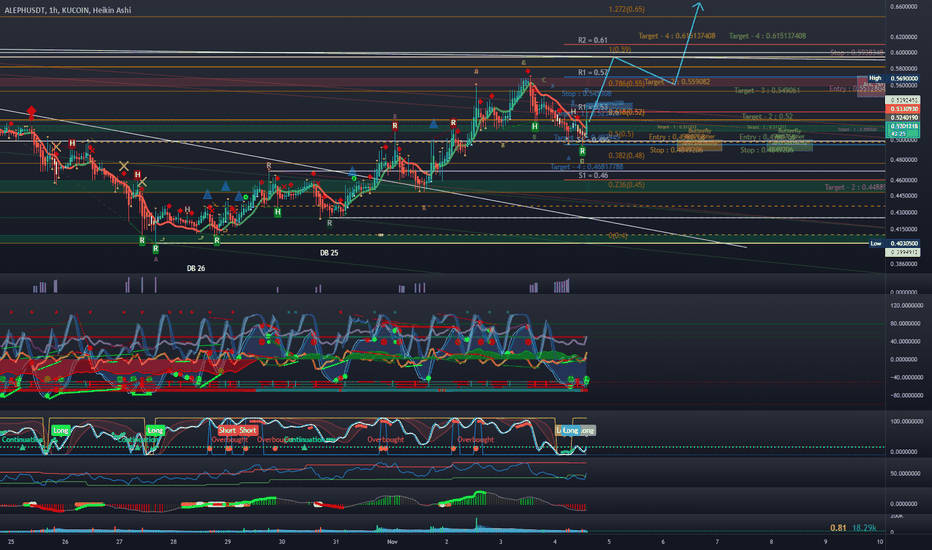
Task: Click the 1.272(0.65) Fibonacci label
Action: point(626,10)
